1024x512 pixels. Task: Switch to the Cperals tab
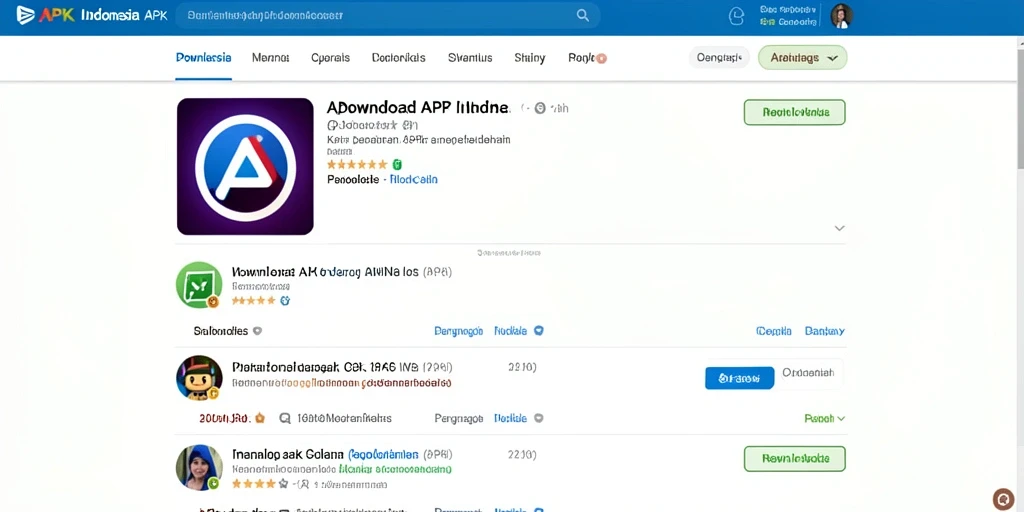pyautogui.click(x=330, y=57)
